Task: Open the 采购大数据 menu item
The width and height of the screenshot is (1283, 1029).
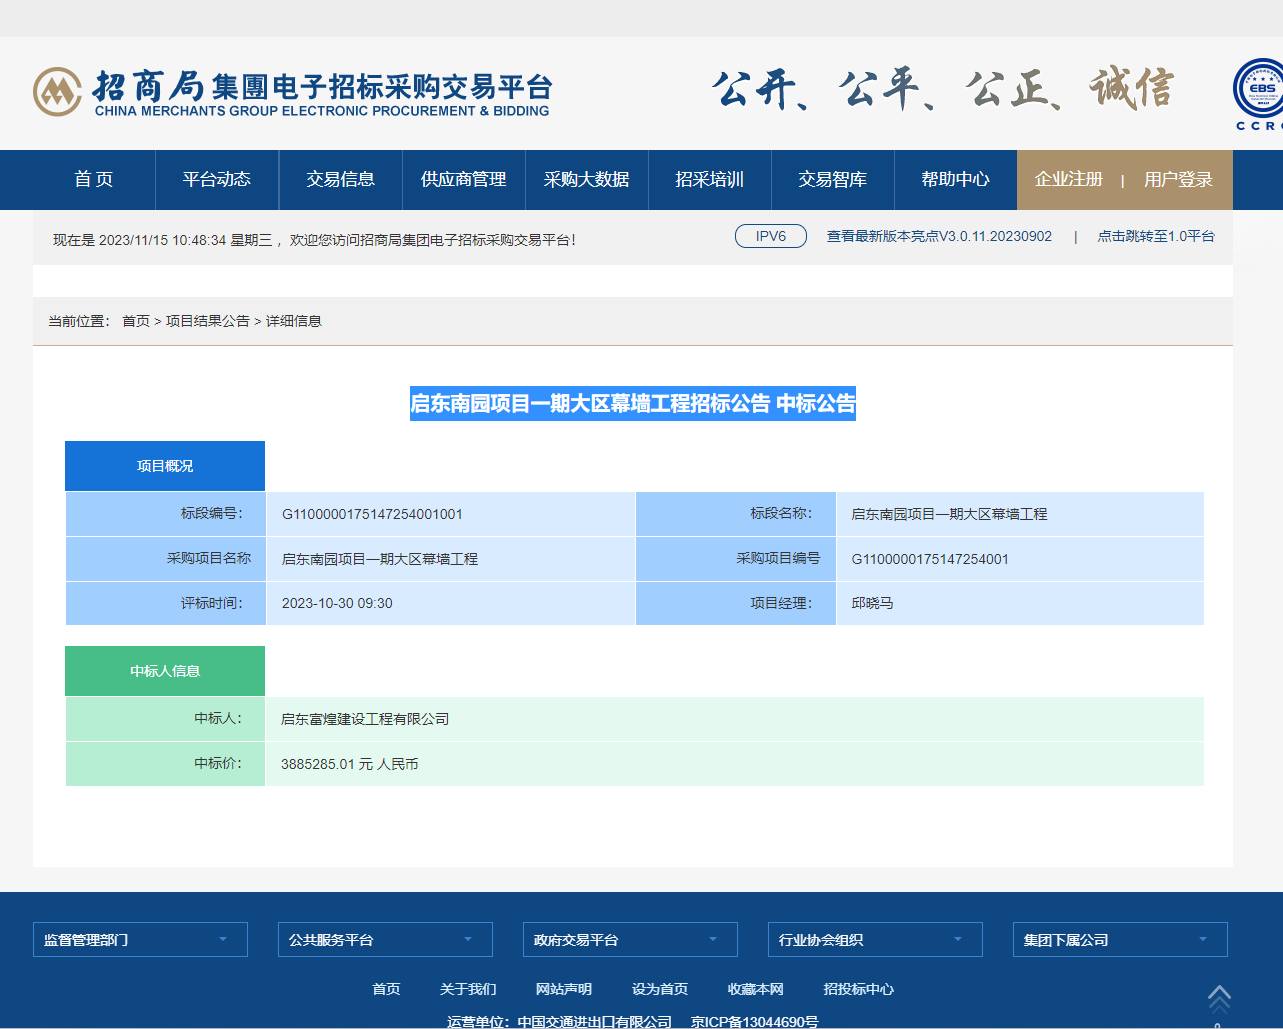Action: tap(586, 180)
